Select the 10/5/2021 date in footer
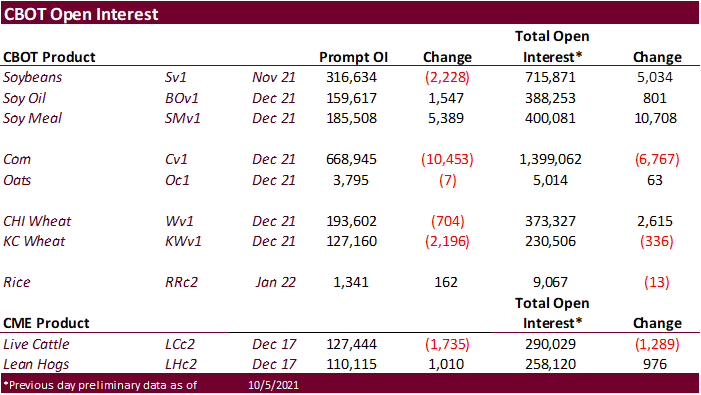The width and height of the screenshot is (701, 395). pos(273,385)
